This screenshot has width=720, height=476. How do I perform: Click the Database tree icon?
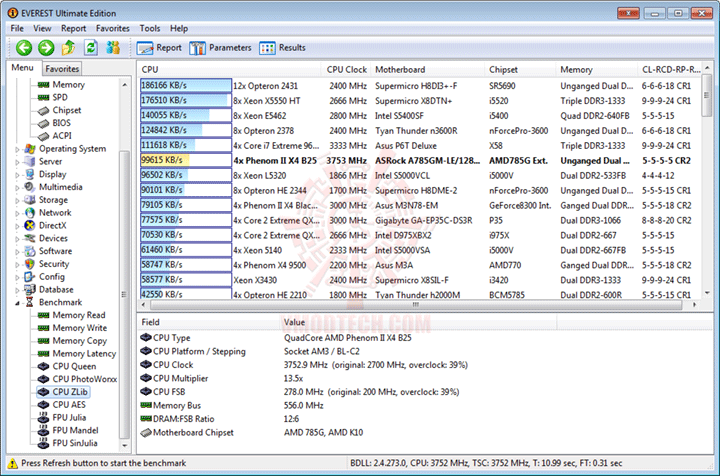pos(30,290)
